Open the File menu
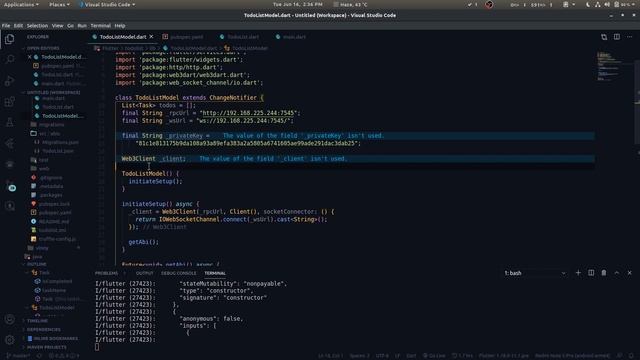 pyautogui.click(x=6, y=26)
